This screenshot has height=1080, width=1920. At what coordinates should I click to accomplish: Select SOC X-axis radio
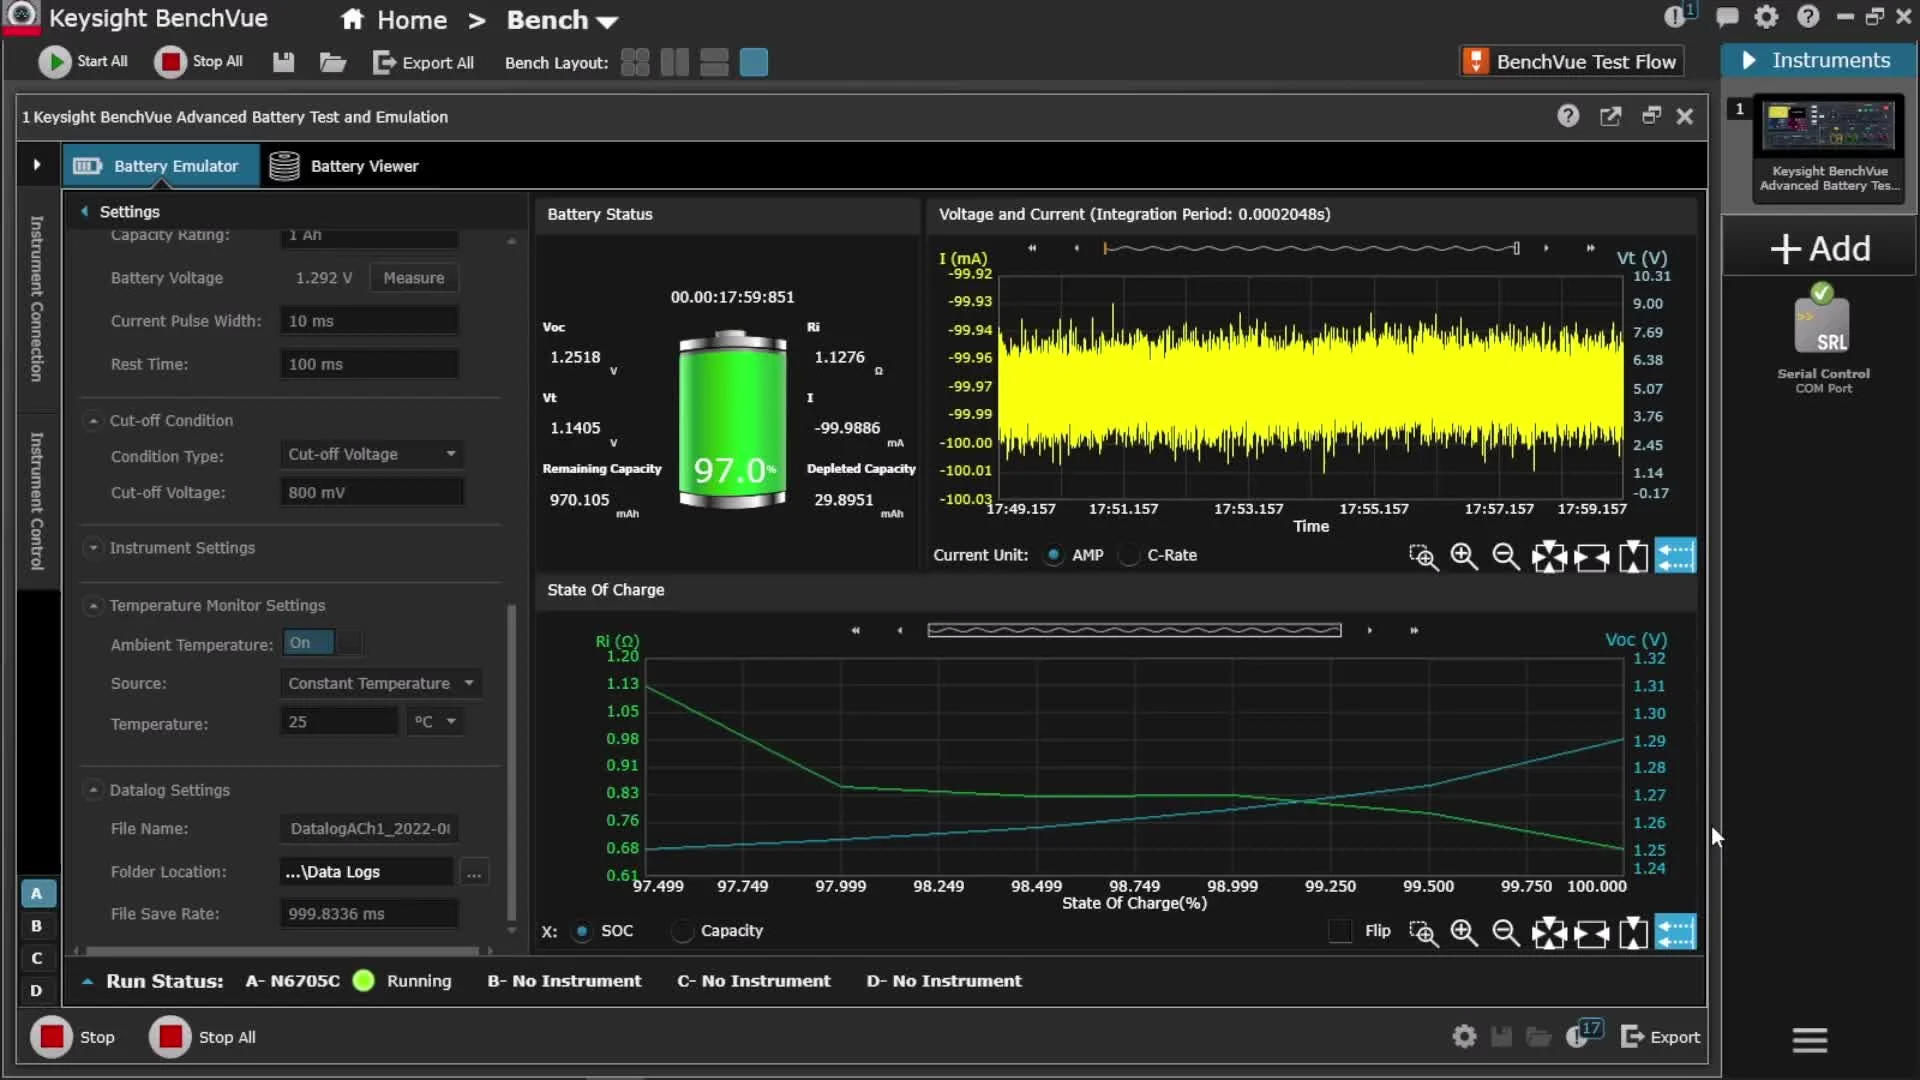582,931
